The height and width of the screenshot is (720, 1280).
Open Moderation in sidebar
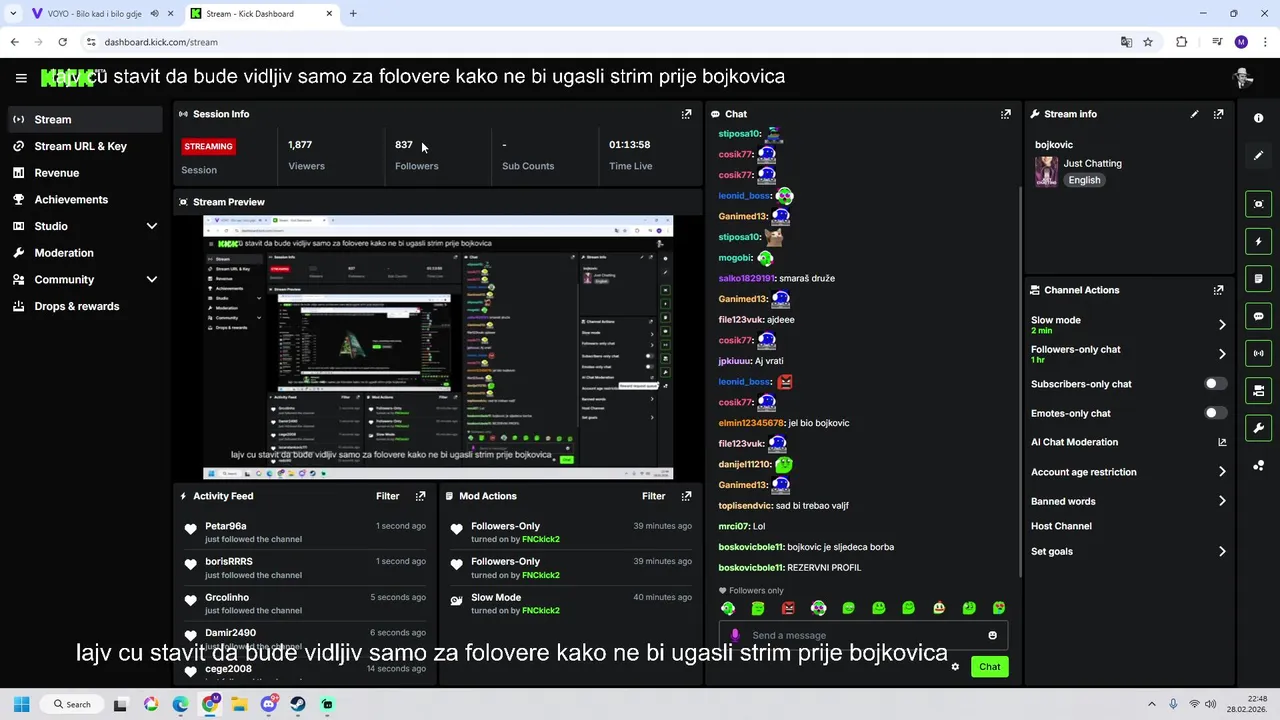coord(85,253)
